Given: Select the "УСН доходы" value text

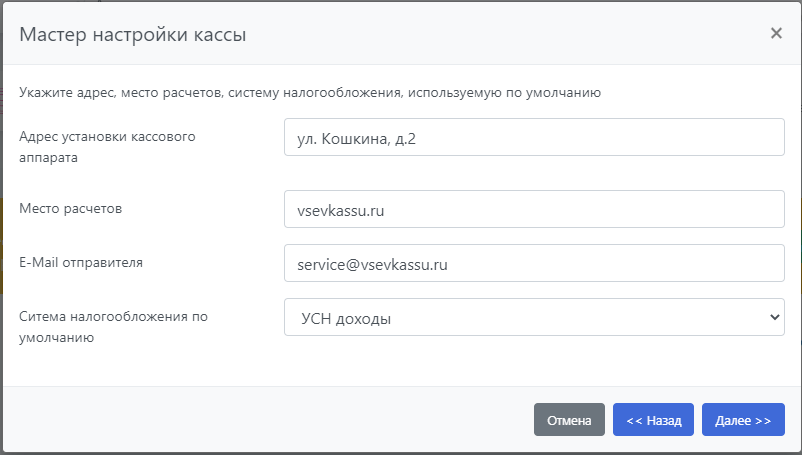Looking at the screenshot, I should click(345, 318).
